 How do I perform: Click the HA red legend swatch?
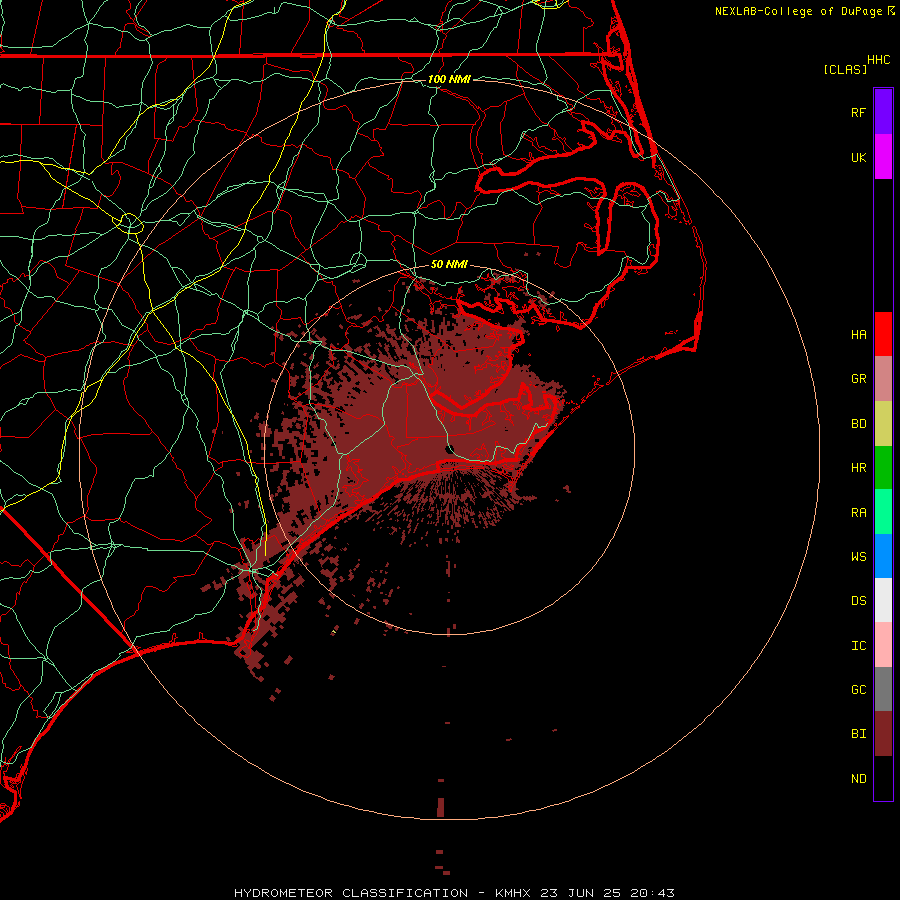pos(883,334)
